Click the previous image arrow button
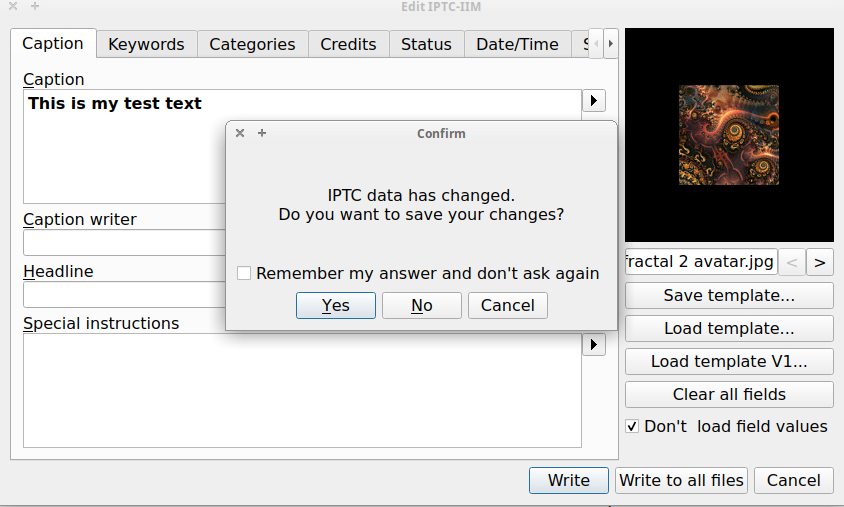The height and width of the screenshot is (507, 844). [791, 262]
